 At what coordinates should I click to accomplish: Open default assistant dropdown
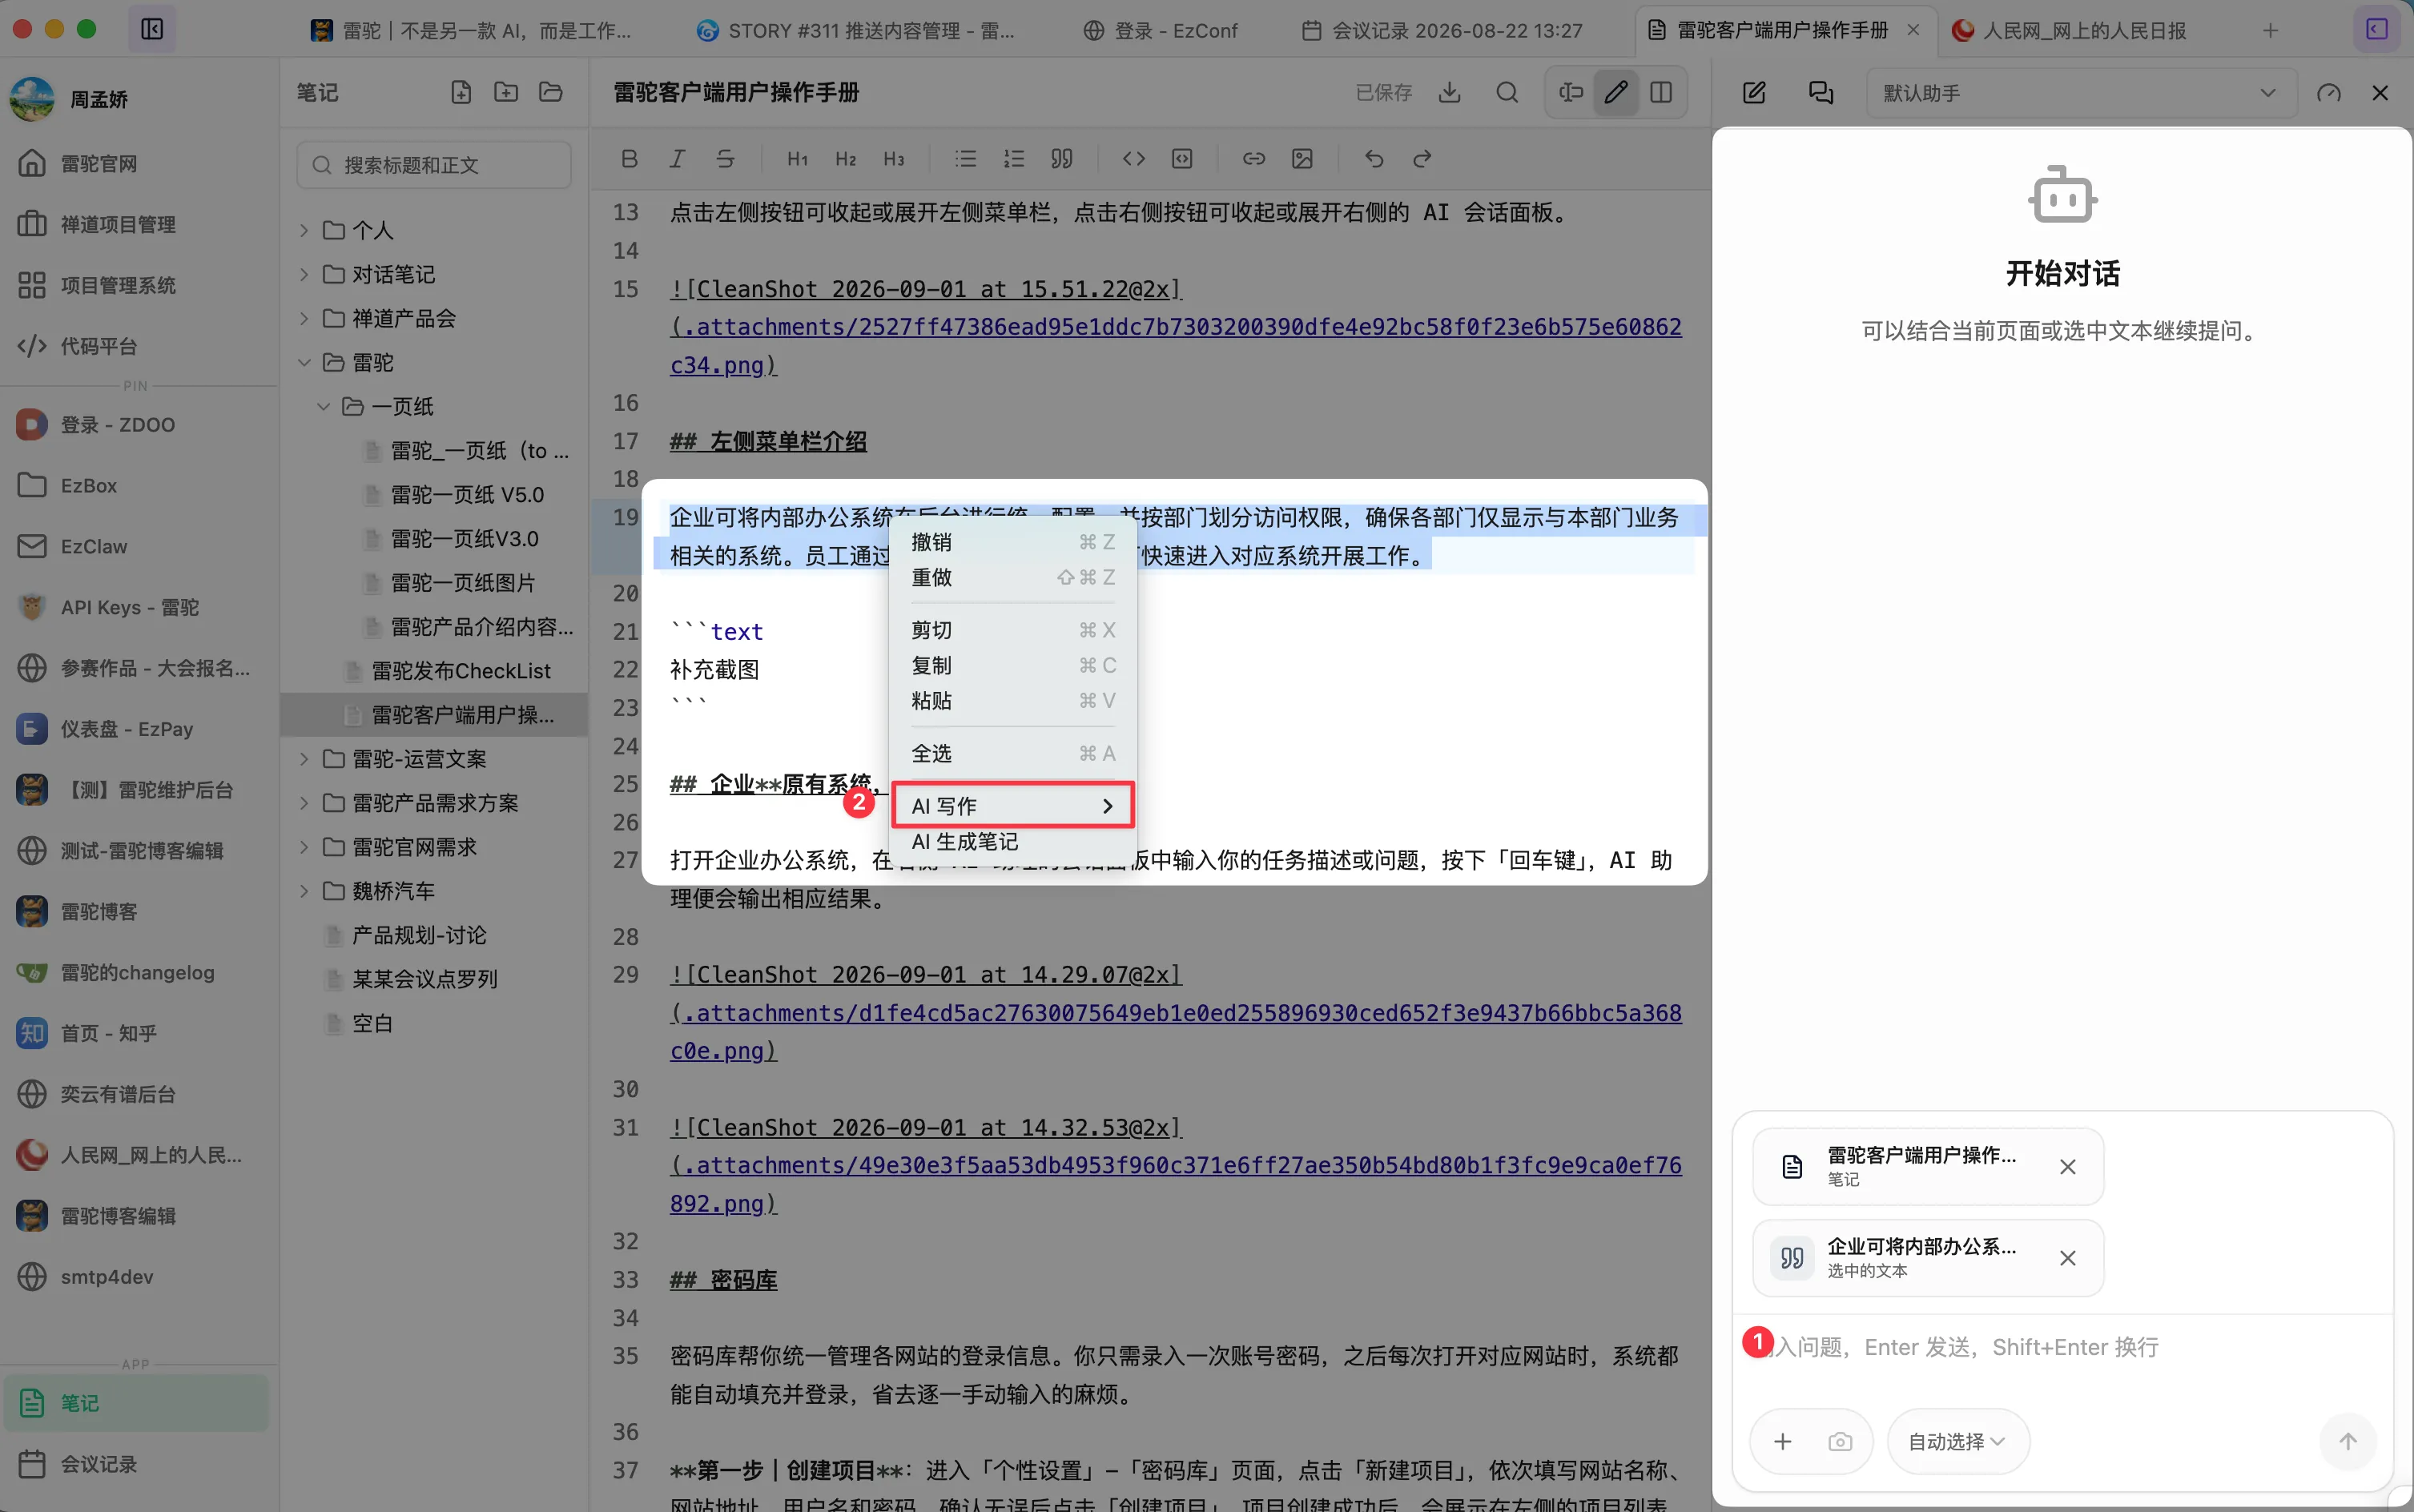(2080, 92)
